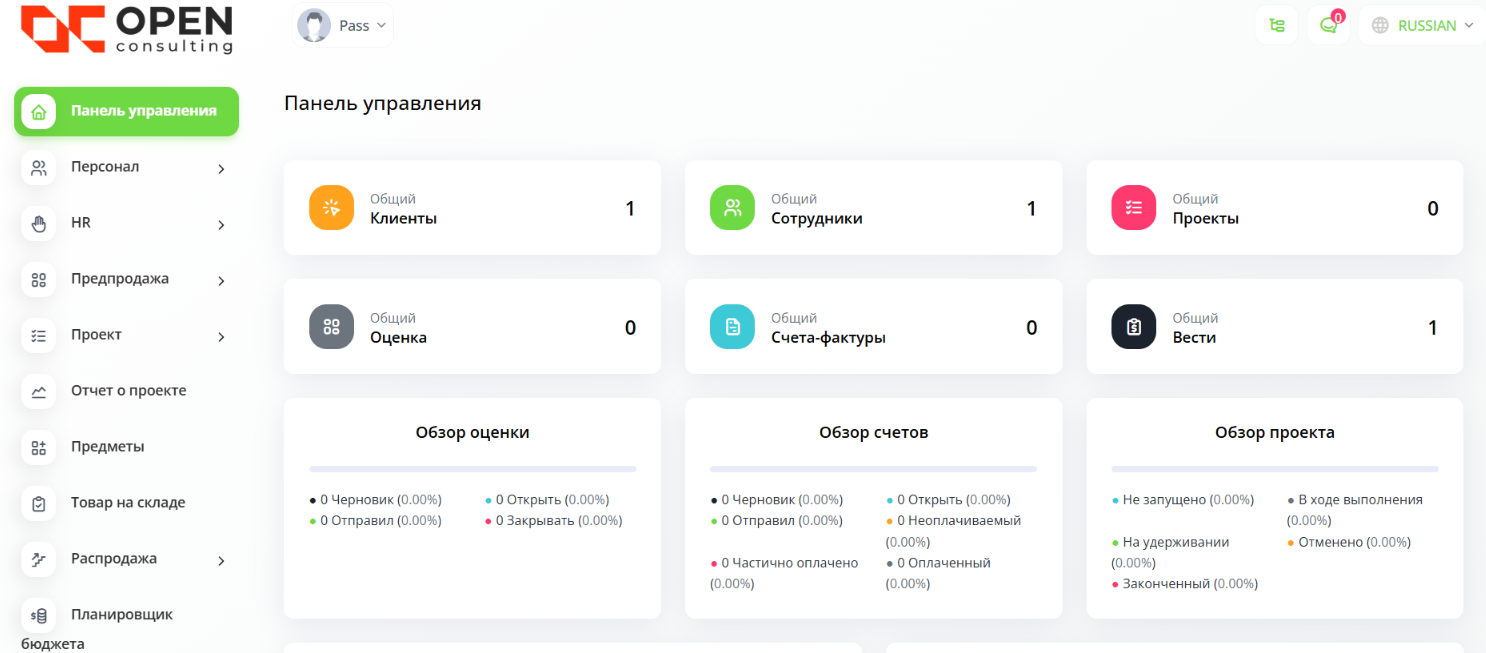Click the Обзор счетов progress bar
Image resolution: width=1486 pixels, height=653 pixels.
873,468
